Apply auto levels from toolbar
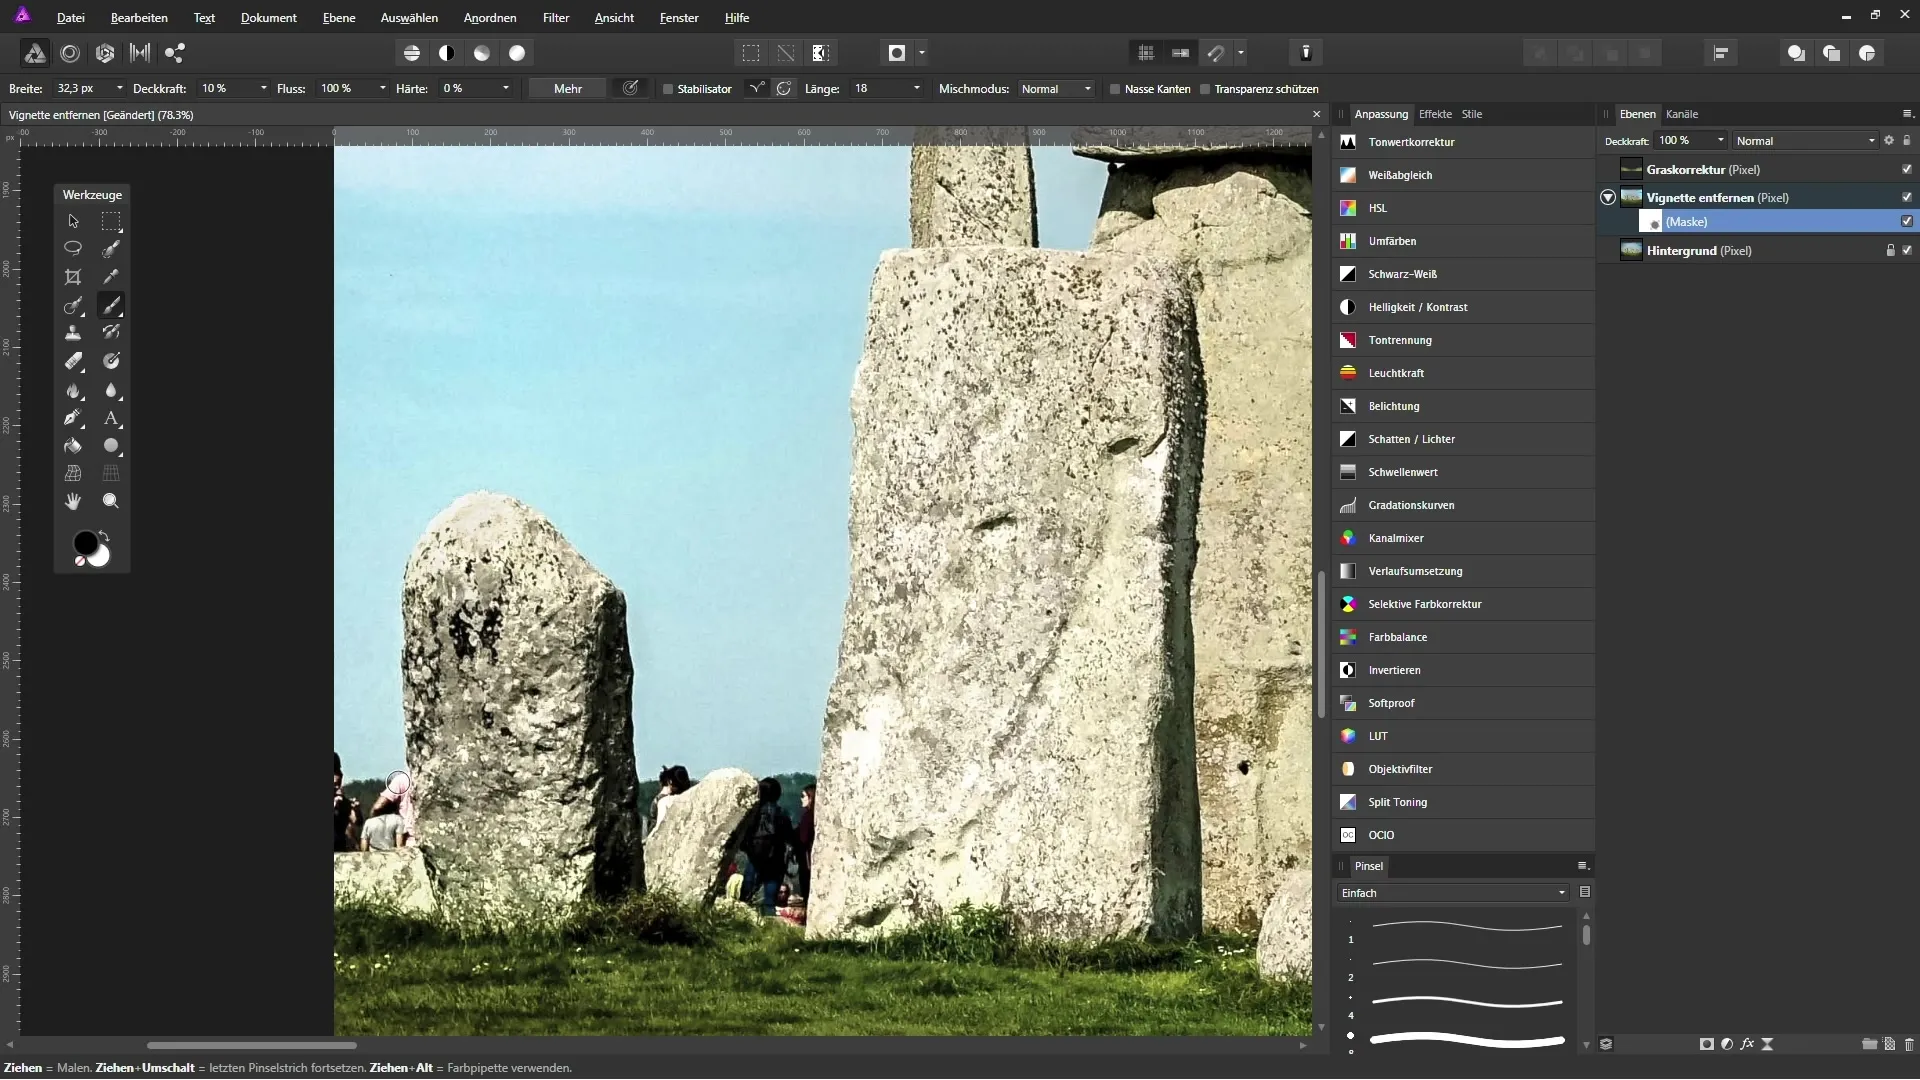This screenshot has height=1080, width=1920. click(x=412, y=53)
